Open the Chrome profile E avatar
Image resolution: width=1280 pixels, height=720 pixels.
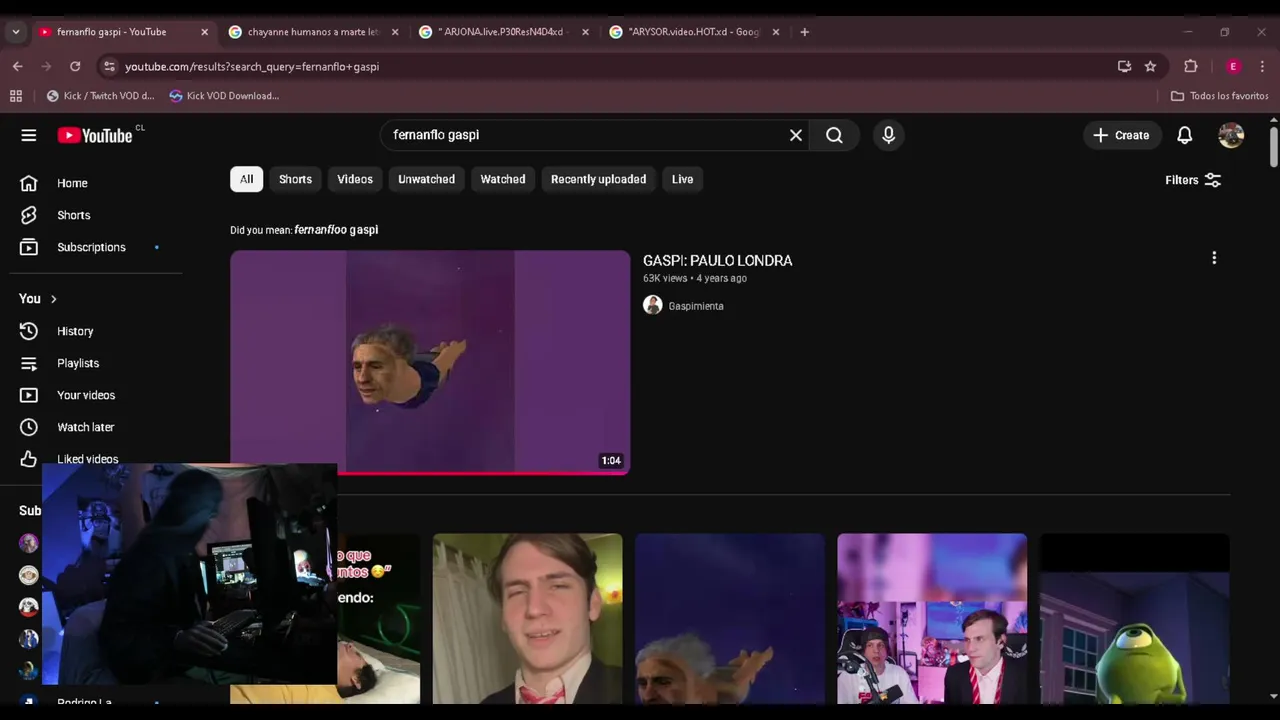1233,66
